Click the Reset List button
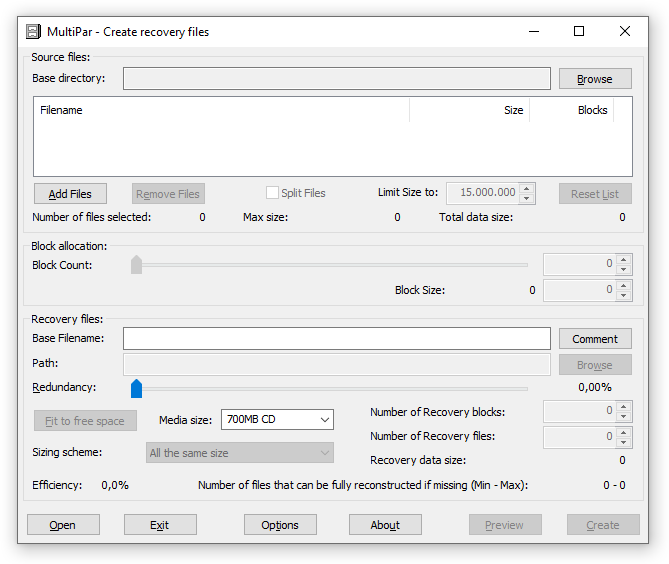The height and width of the screenshot is (564, 669). [595, 194]
